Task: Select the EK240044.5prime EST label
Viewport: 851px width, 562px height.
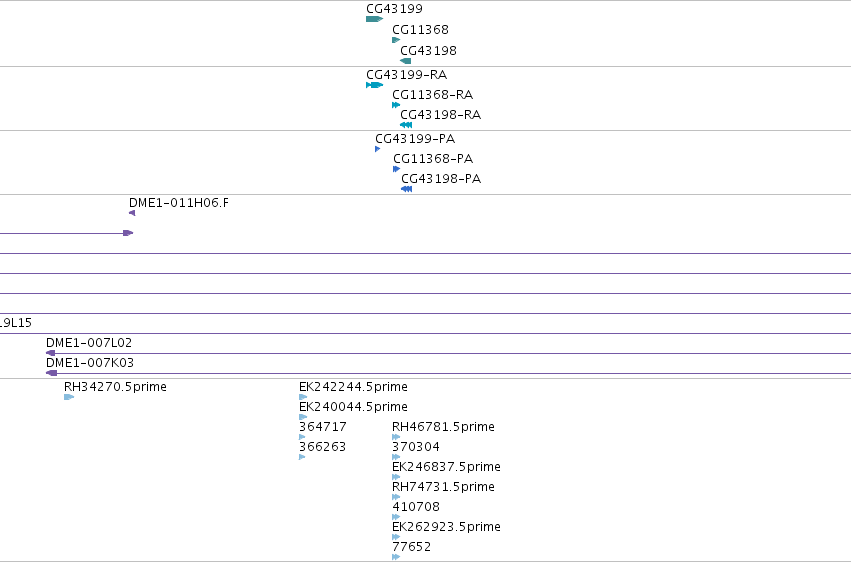Action: [x=353, y=406]
